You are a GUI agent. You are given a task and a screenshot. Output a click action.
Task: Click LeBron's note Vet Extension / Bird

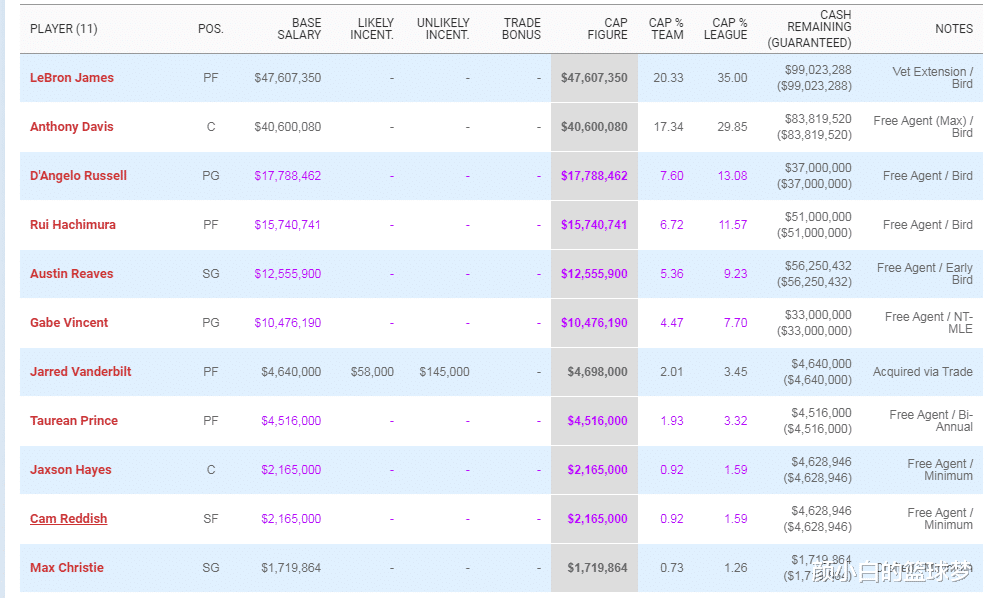point(933,78)
